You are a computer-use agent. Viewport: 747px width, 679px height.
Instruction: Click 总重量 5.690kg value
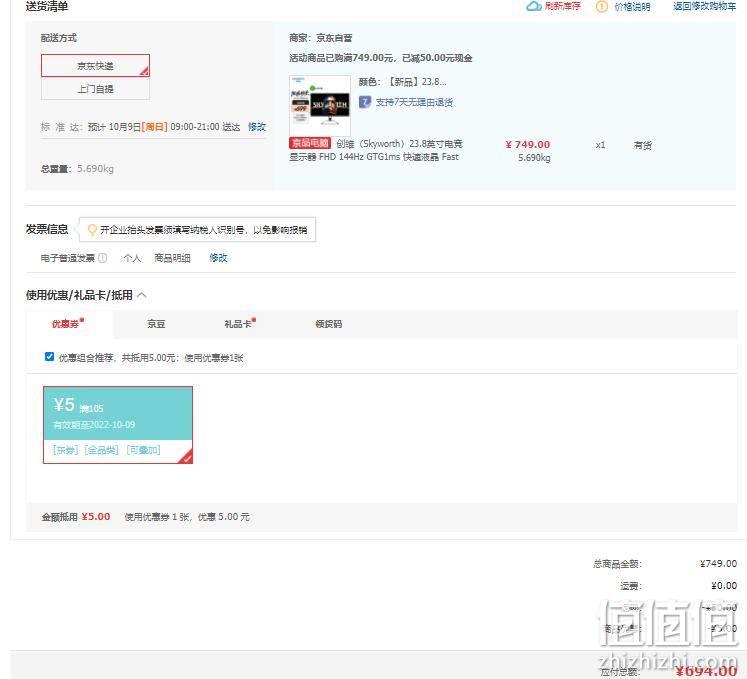(x=95, y=169)
